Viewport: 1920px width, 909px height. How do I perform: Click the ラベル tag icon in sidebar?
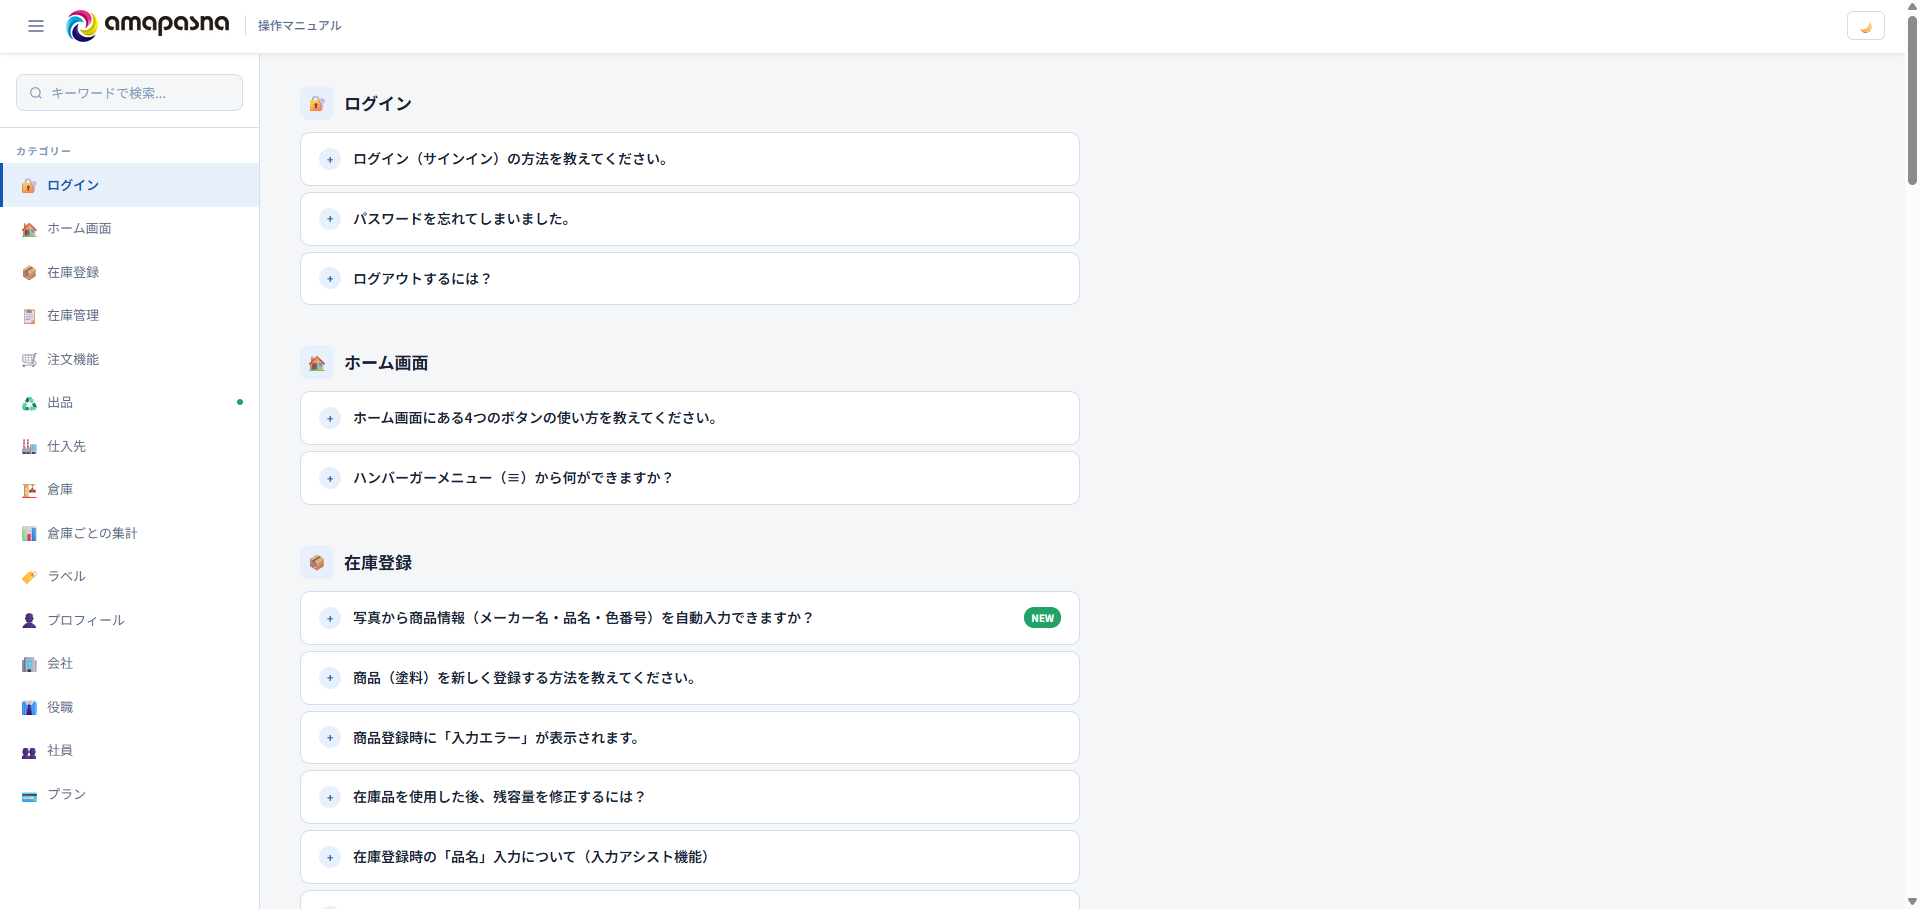tap(29, 577)
